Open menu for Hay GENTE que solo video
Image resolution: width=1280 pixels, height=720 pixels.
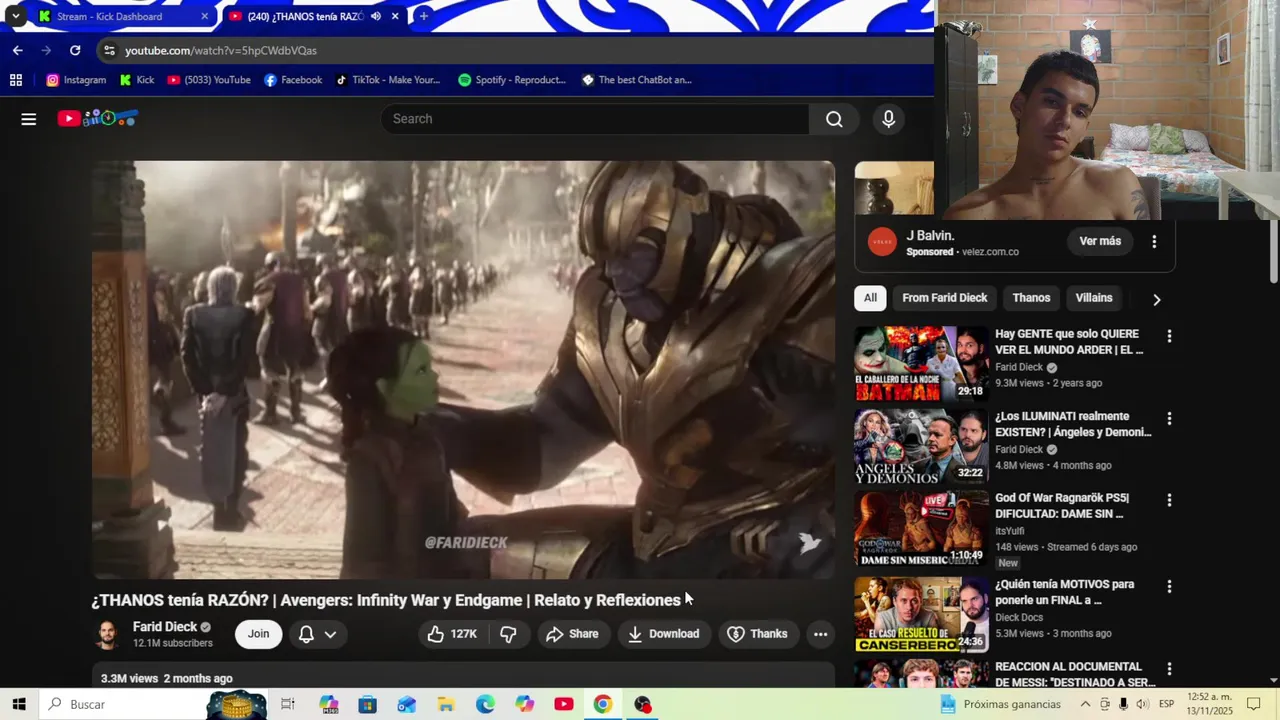tap(1169, 336)
